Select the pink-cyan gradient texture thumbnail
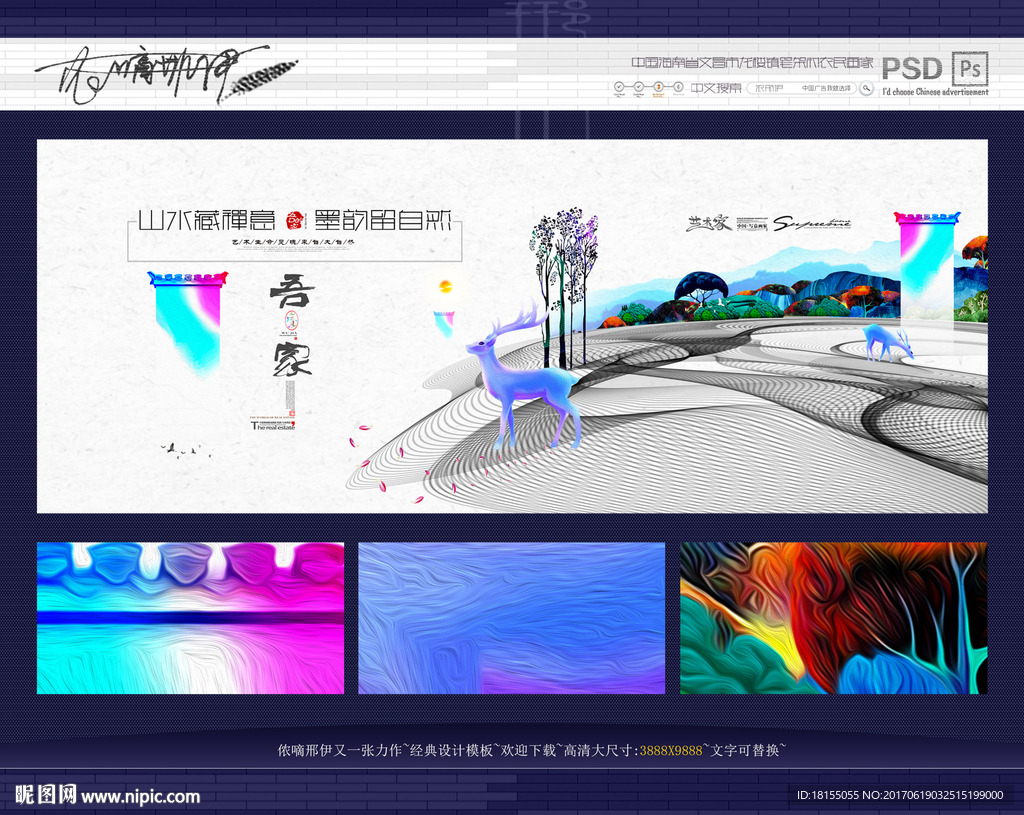1024x815 pixels. [190, 618]
